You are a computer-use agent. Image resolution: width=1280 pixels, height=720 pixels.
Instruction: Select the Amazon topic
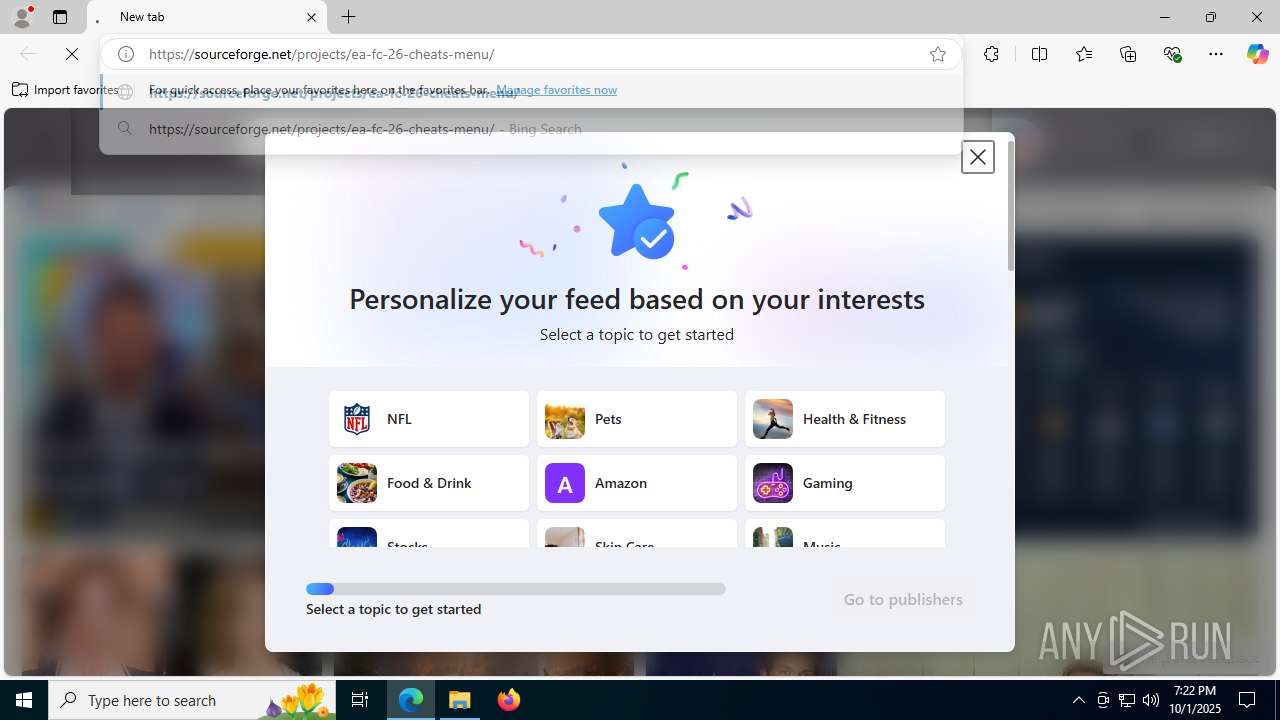pyautogui.click(x=637, y=483)
